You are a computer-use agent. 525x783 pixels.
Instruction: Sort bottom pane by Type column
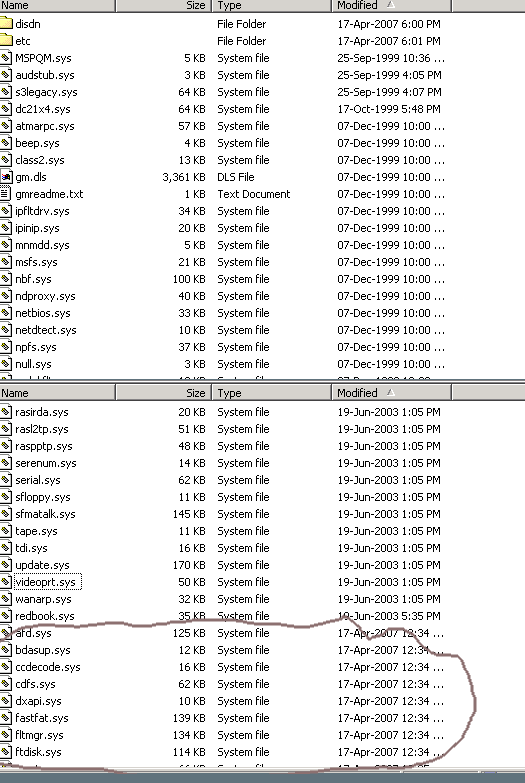(x=272, y=393)
